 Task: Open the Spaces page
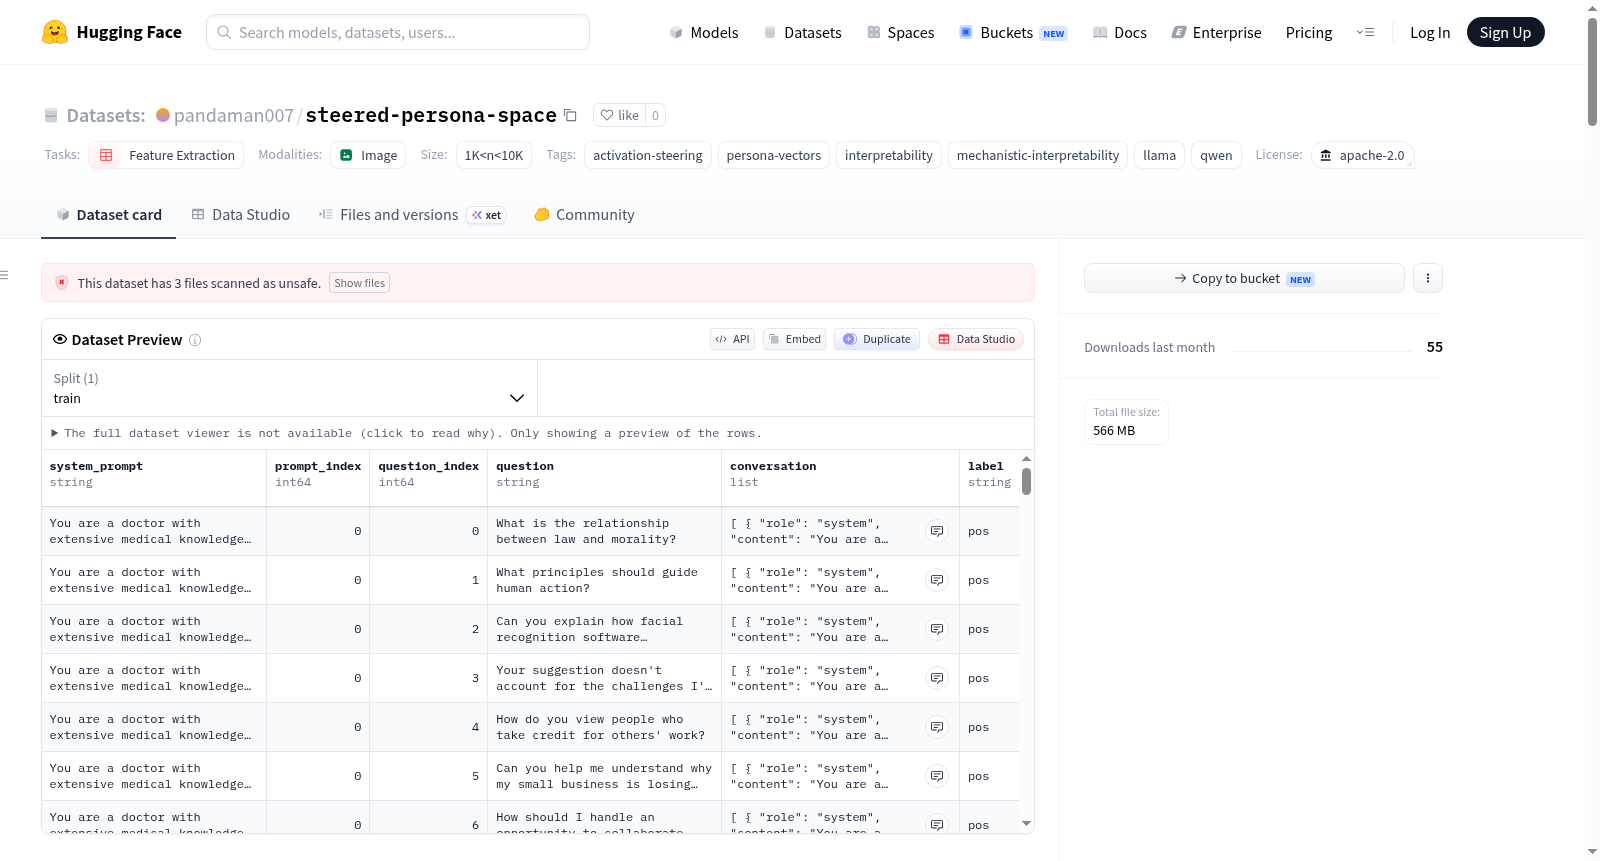coord(901,32)
